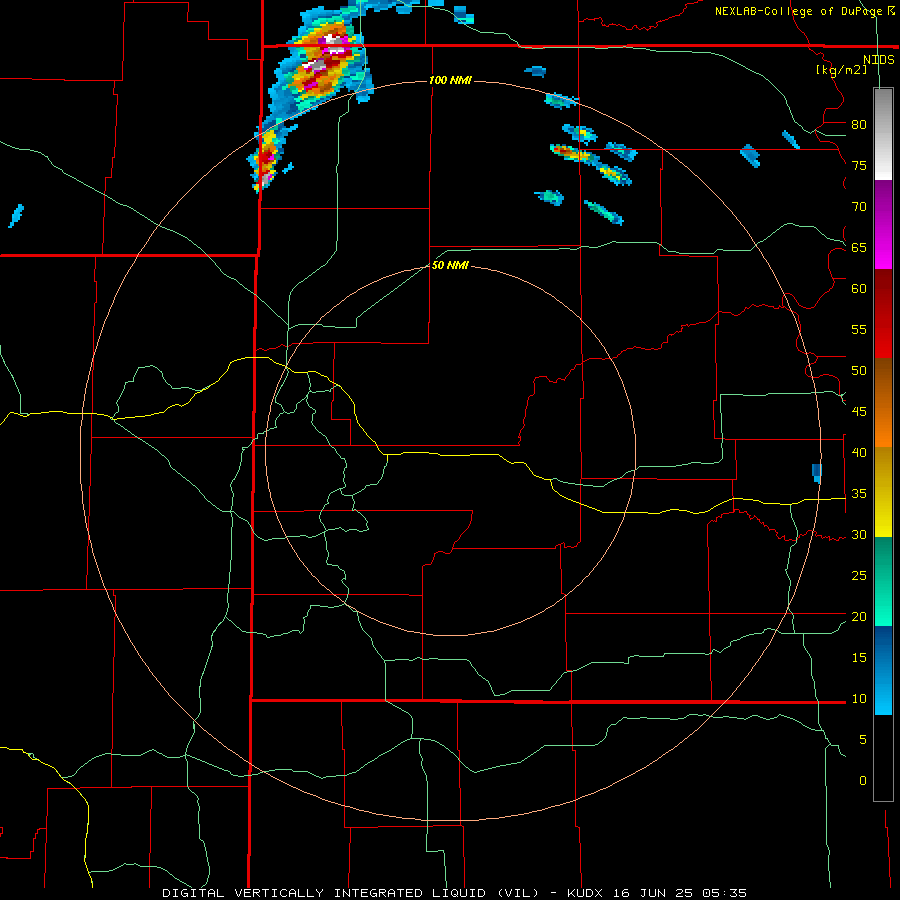This screenshot has height=900, width=900.
Task: Click the 70 value on the color scale
Action: coord(859,207)
